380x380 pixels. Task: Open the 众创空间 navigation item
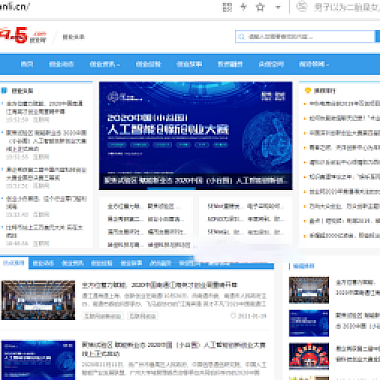coord(271,64)
